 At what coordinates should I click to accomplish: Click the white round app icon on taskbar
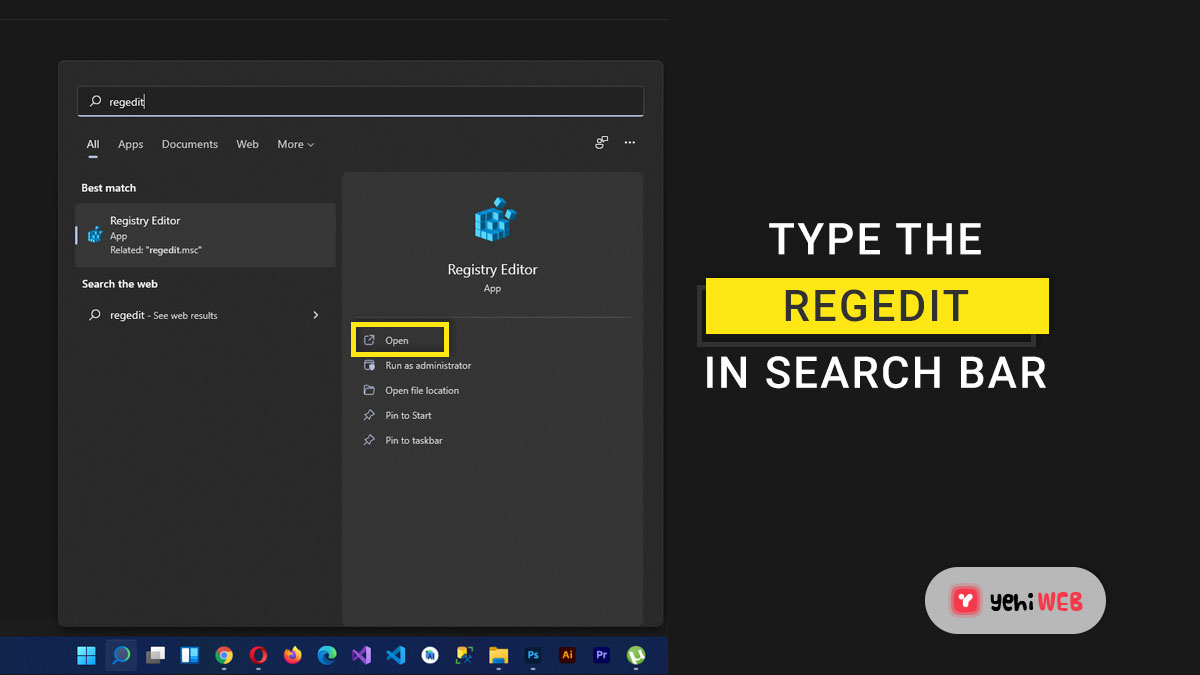point(430,656)
